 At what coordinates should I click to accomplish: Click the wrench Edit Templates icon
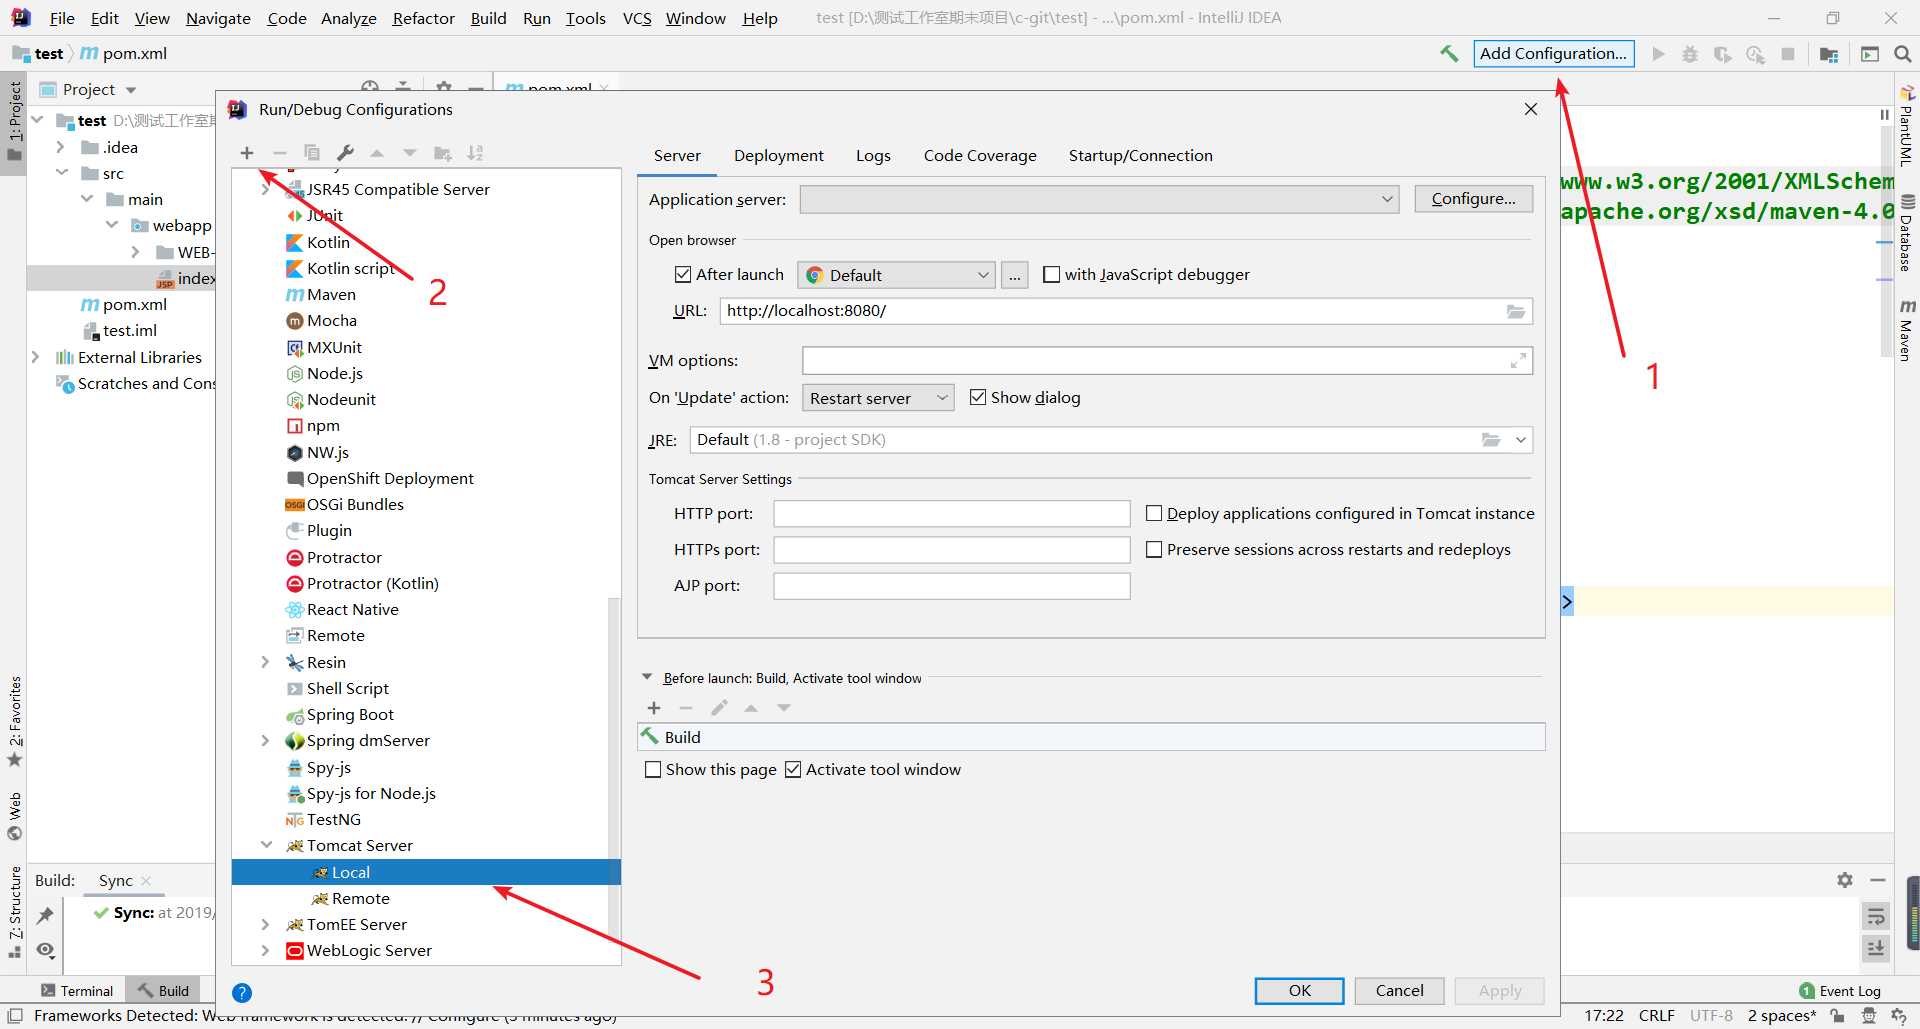point(345,153)
